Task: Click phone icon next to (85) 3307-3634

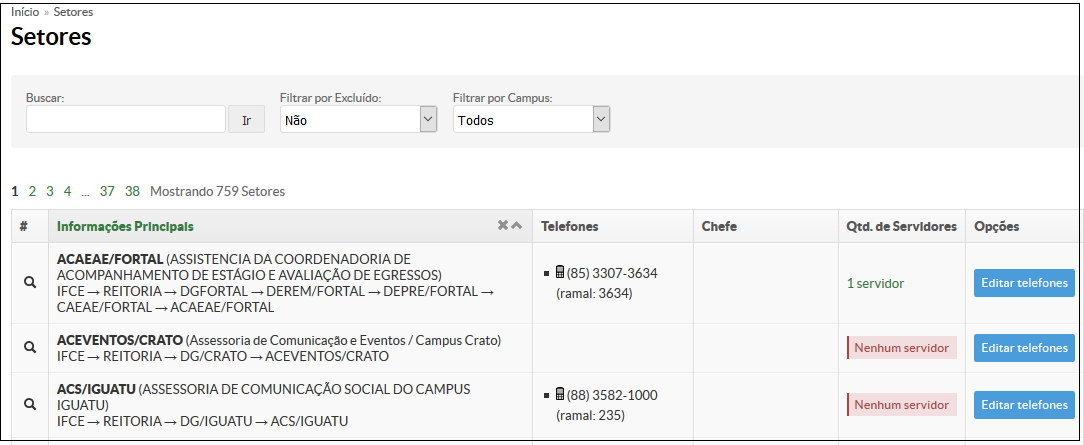Action: [560, 273]
